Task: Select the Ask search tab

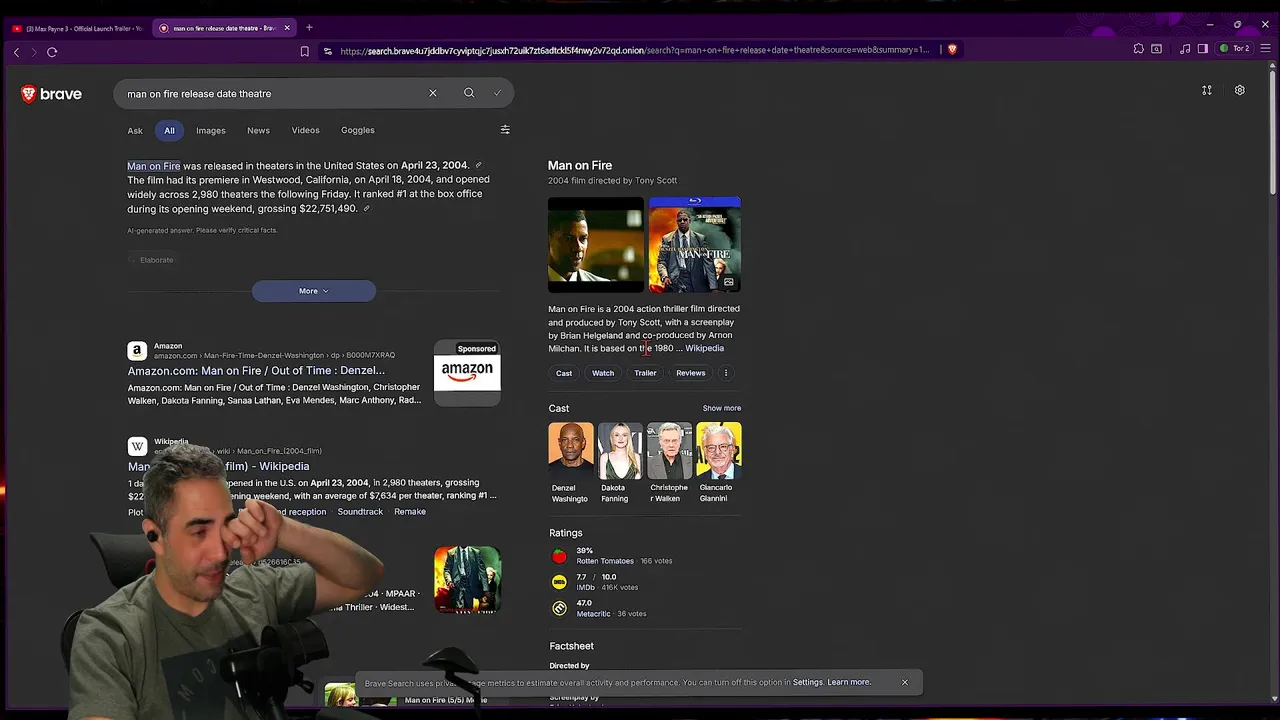Action: click(135, 130)
